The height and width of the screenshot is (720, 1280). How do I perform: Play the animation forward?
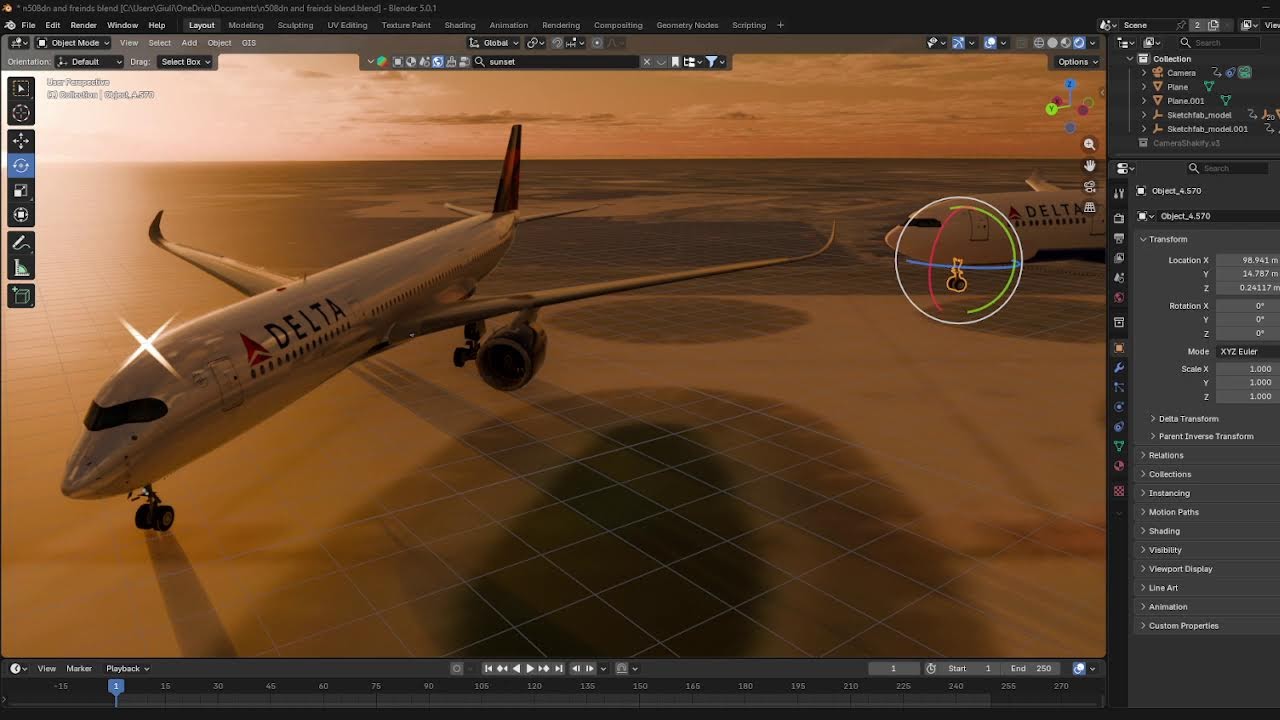530,668
